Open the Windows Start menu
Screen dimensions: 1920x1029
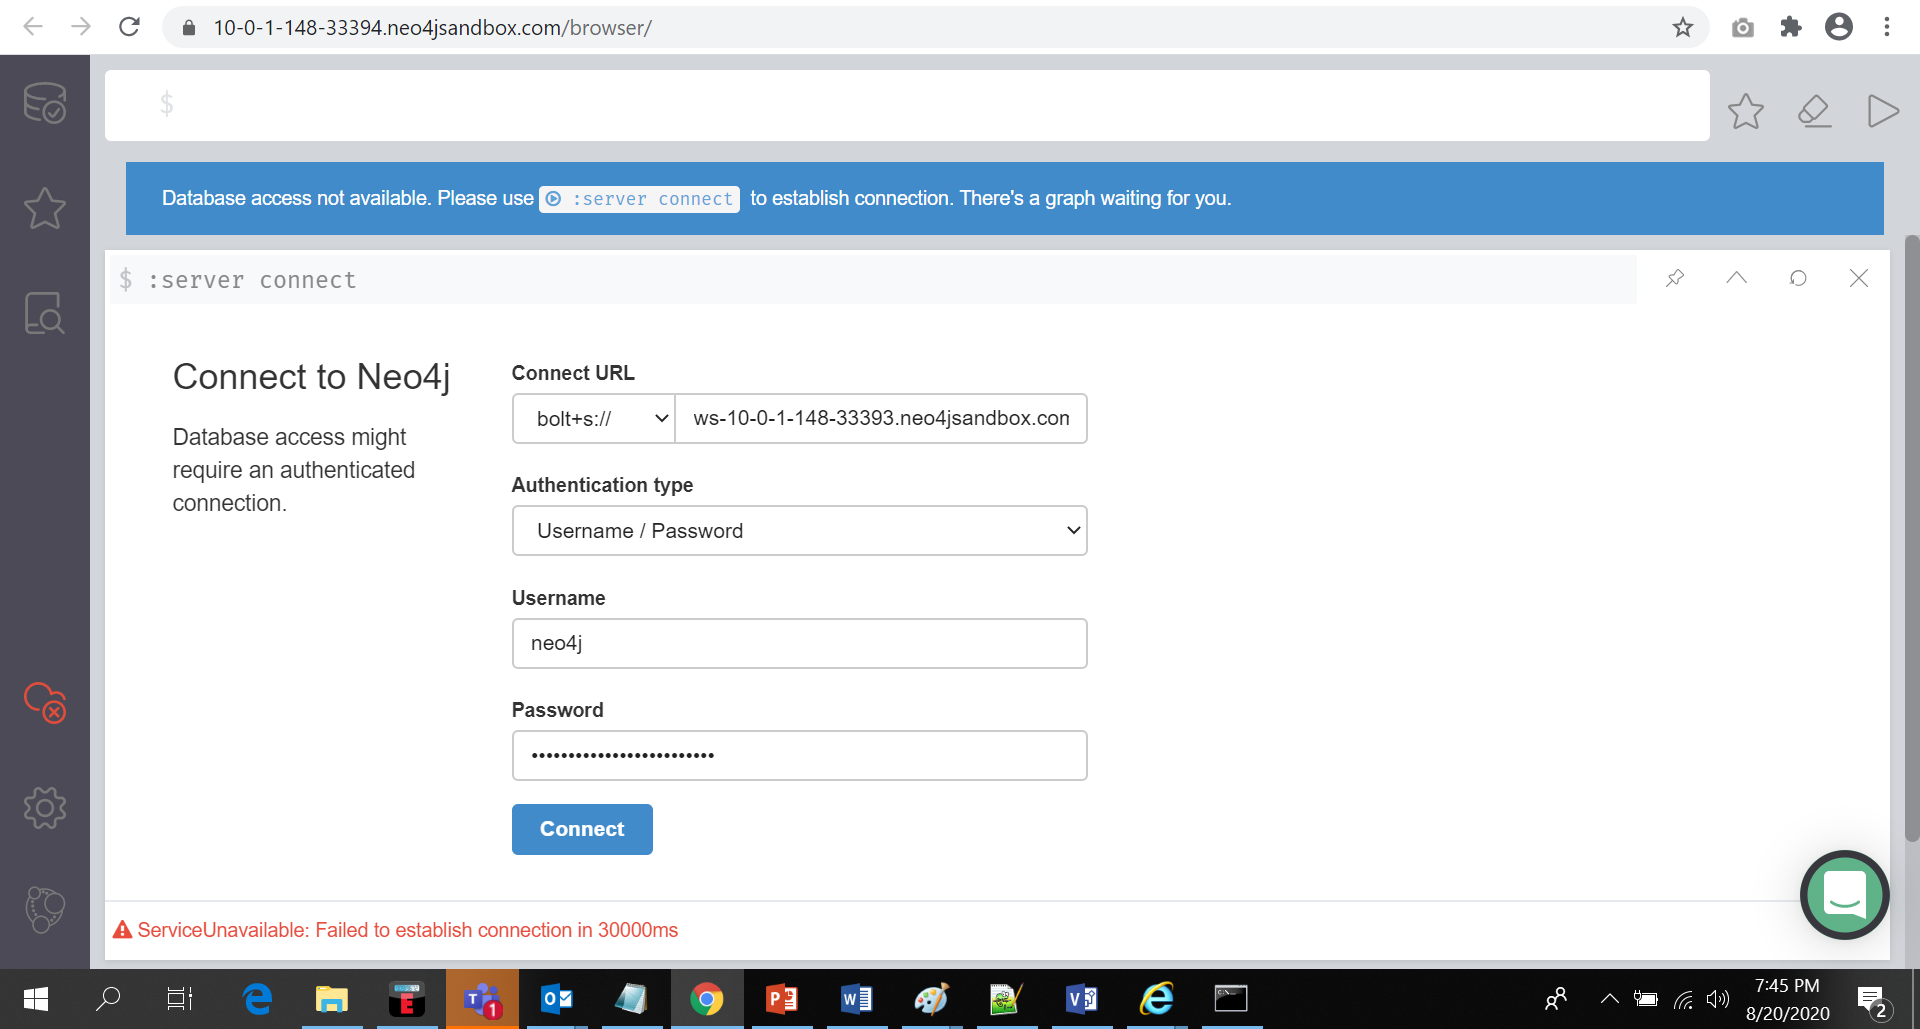coord(35,999)
